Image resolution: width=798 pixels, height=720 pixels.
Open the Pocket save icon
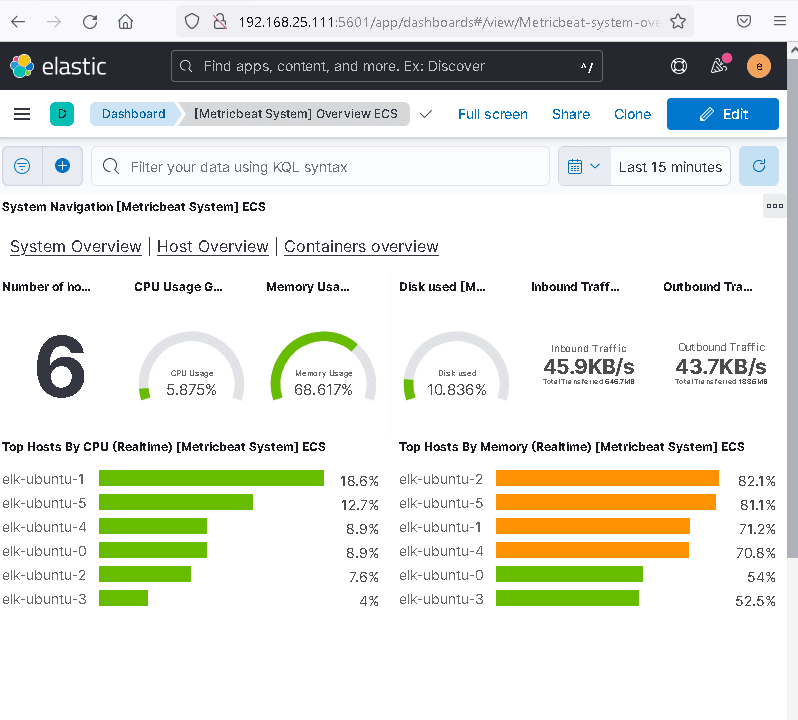744,21
